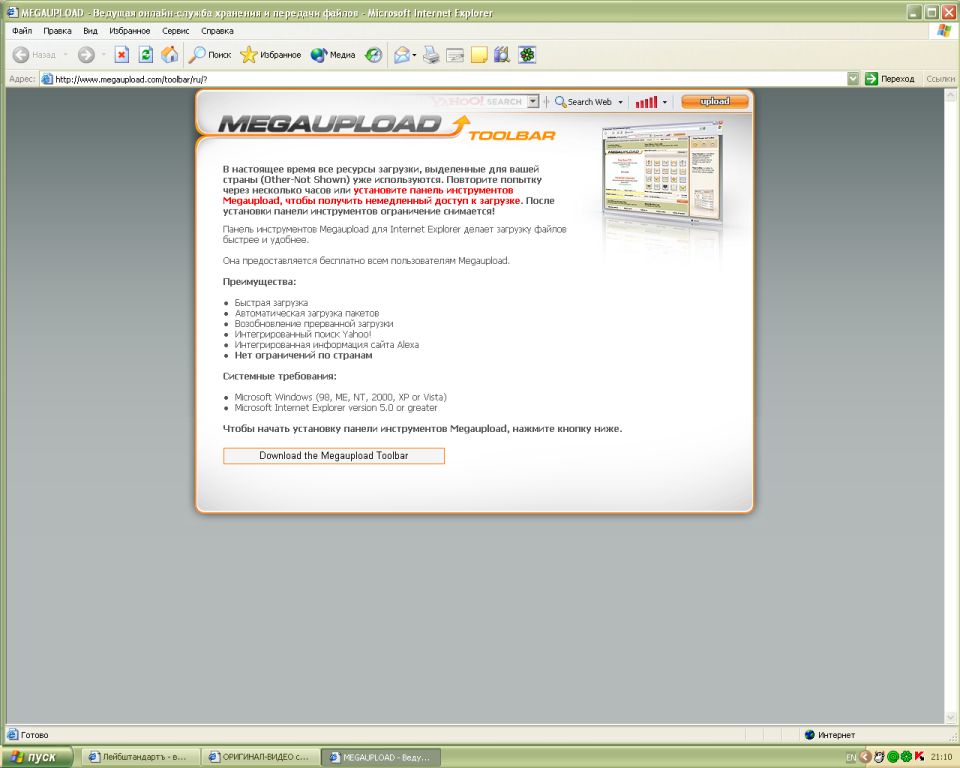The image size is (960, 768).
Task: Click the MEGAUPLOAD taskbar window button
Action: 381,758
